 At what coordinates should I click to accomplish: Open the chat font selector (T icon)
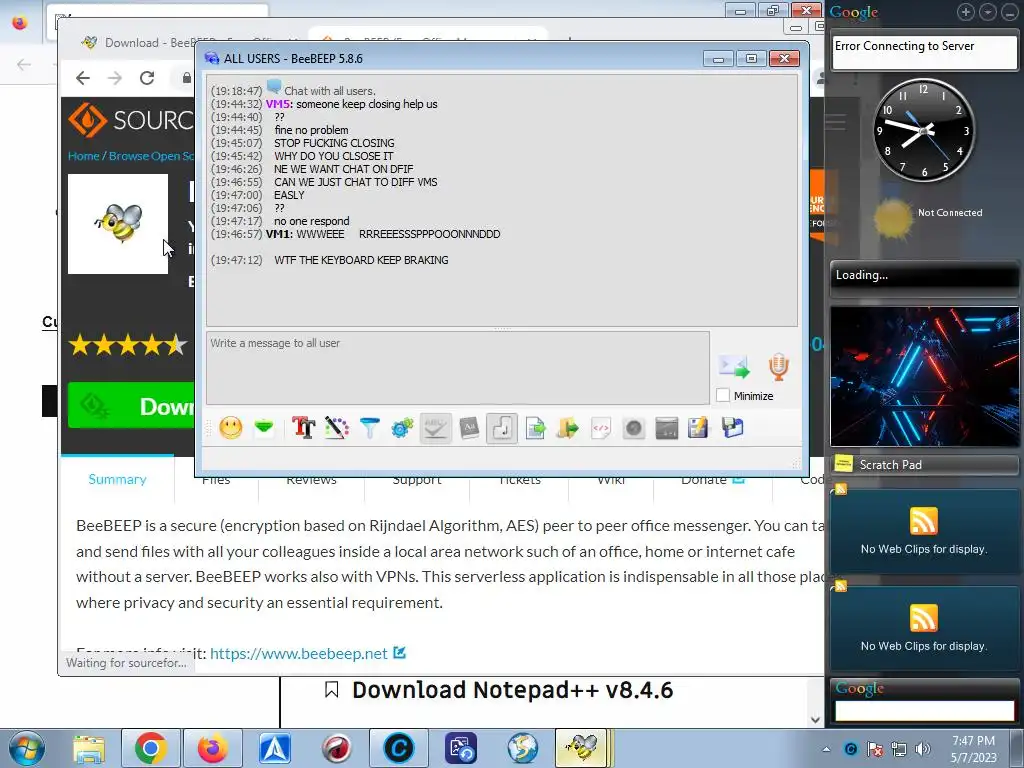pyautogui.click(x=303, y=428)
